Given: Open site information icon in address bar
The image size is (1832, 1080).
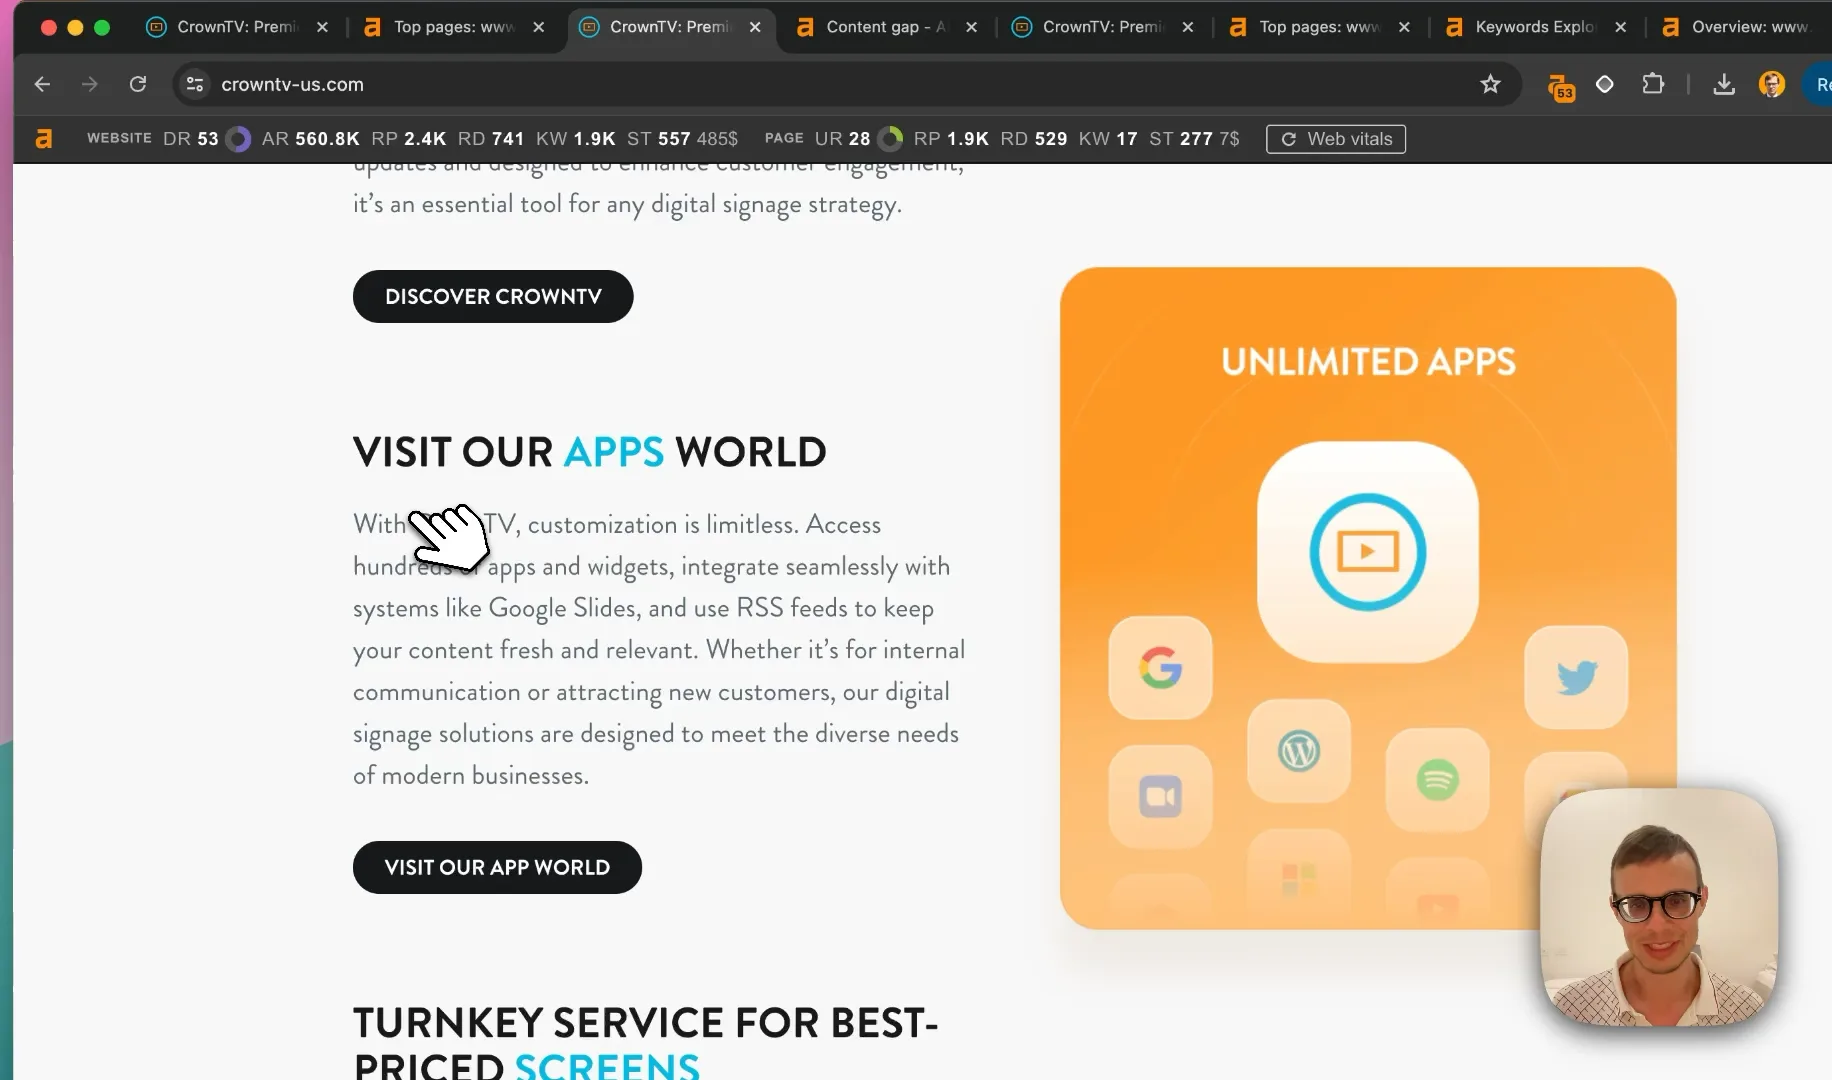Looking at the screenshot, I should click(195, 85).
